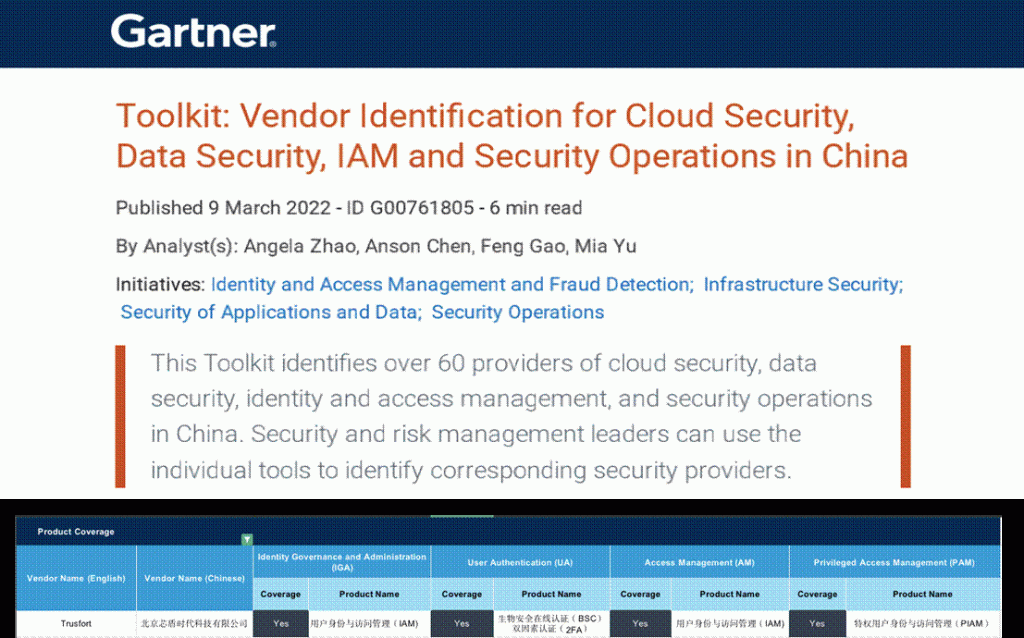
Task: Click the Gartner logo
Action: point(193,31)
